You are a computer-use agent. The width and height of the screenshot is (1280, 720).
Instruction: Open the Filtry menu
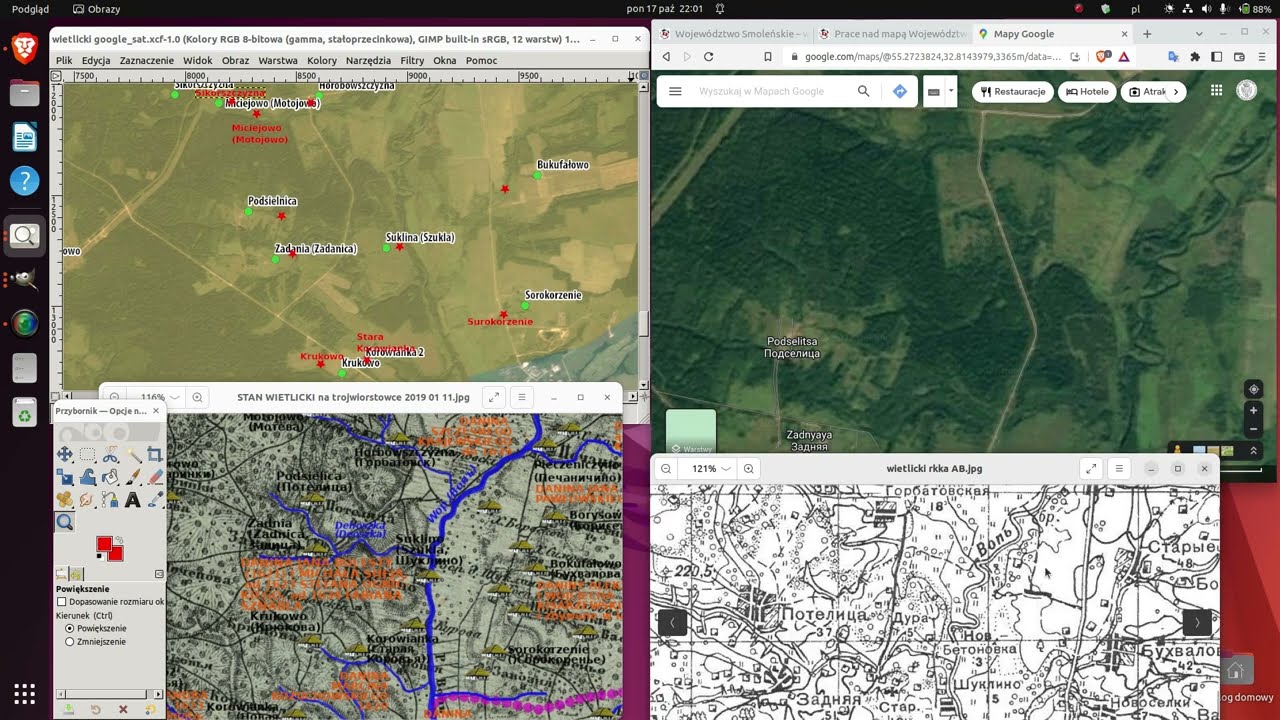coord(412,60)
